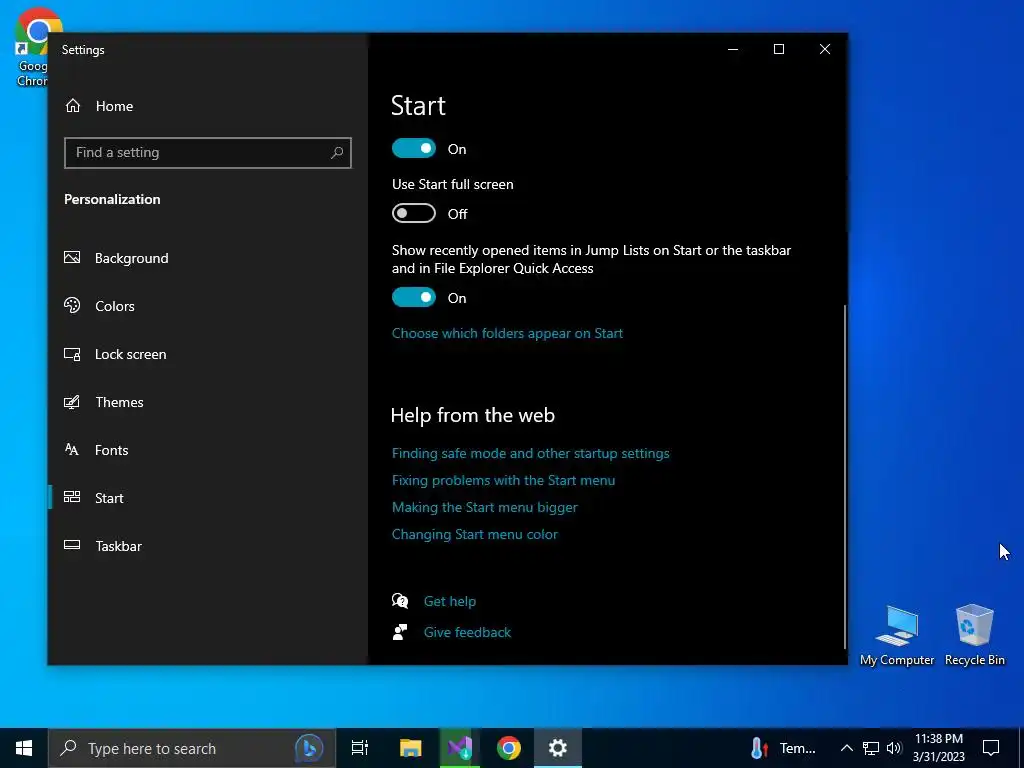Click the Colors palette icon

coord(72,305)
